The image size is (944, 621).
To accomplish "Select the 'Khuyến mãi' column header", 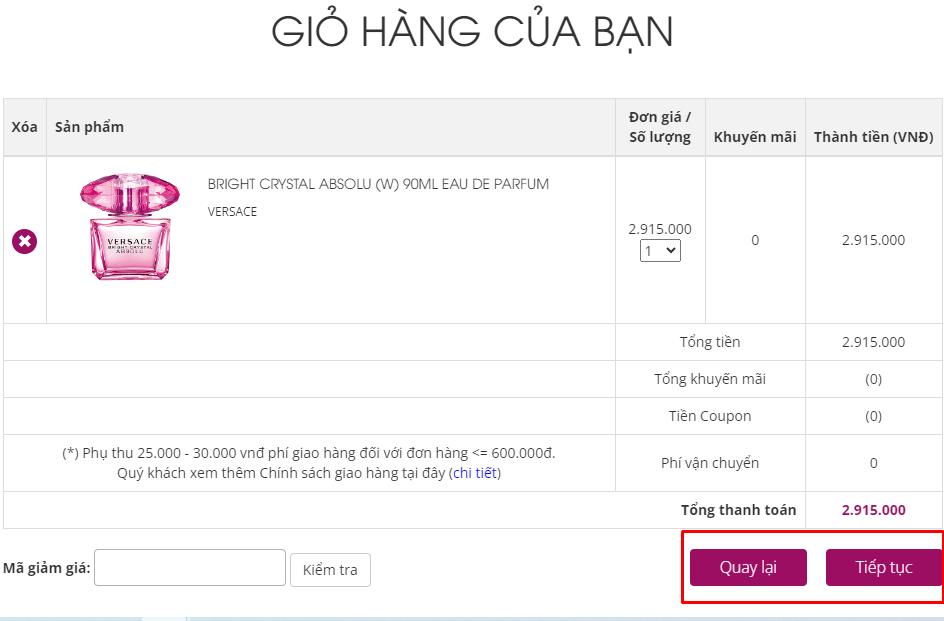I will pyautogui.click(x=755, y=137).
